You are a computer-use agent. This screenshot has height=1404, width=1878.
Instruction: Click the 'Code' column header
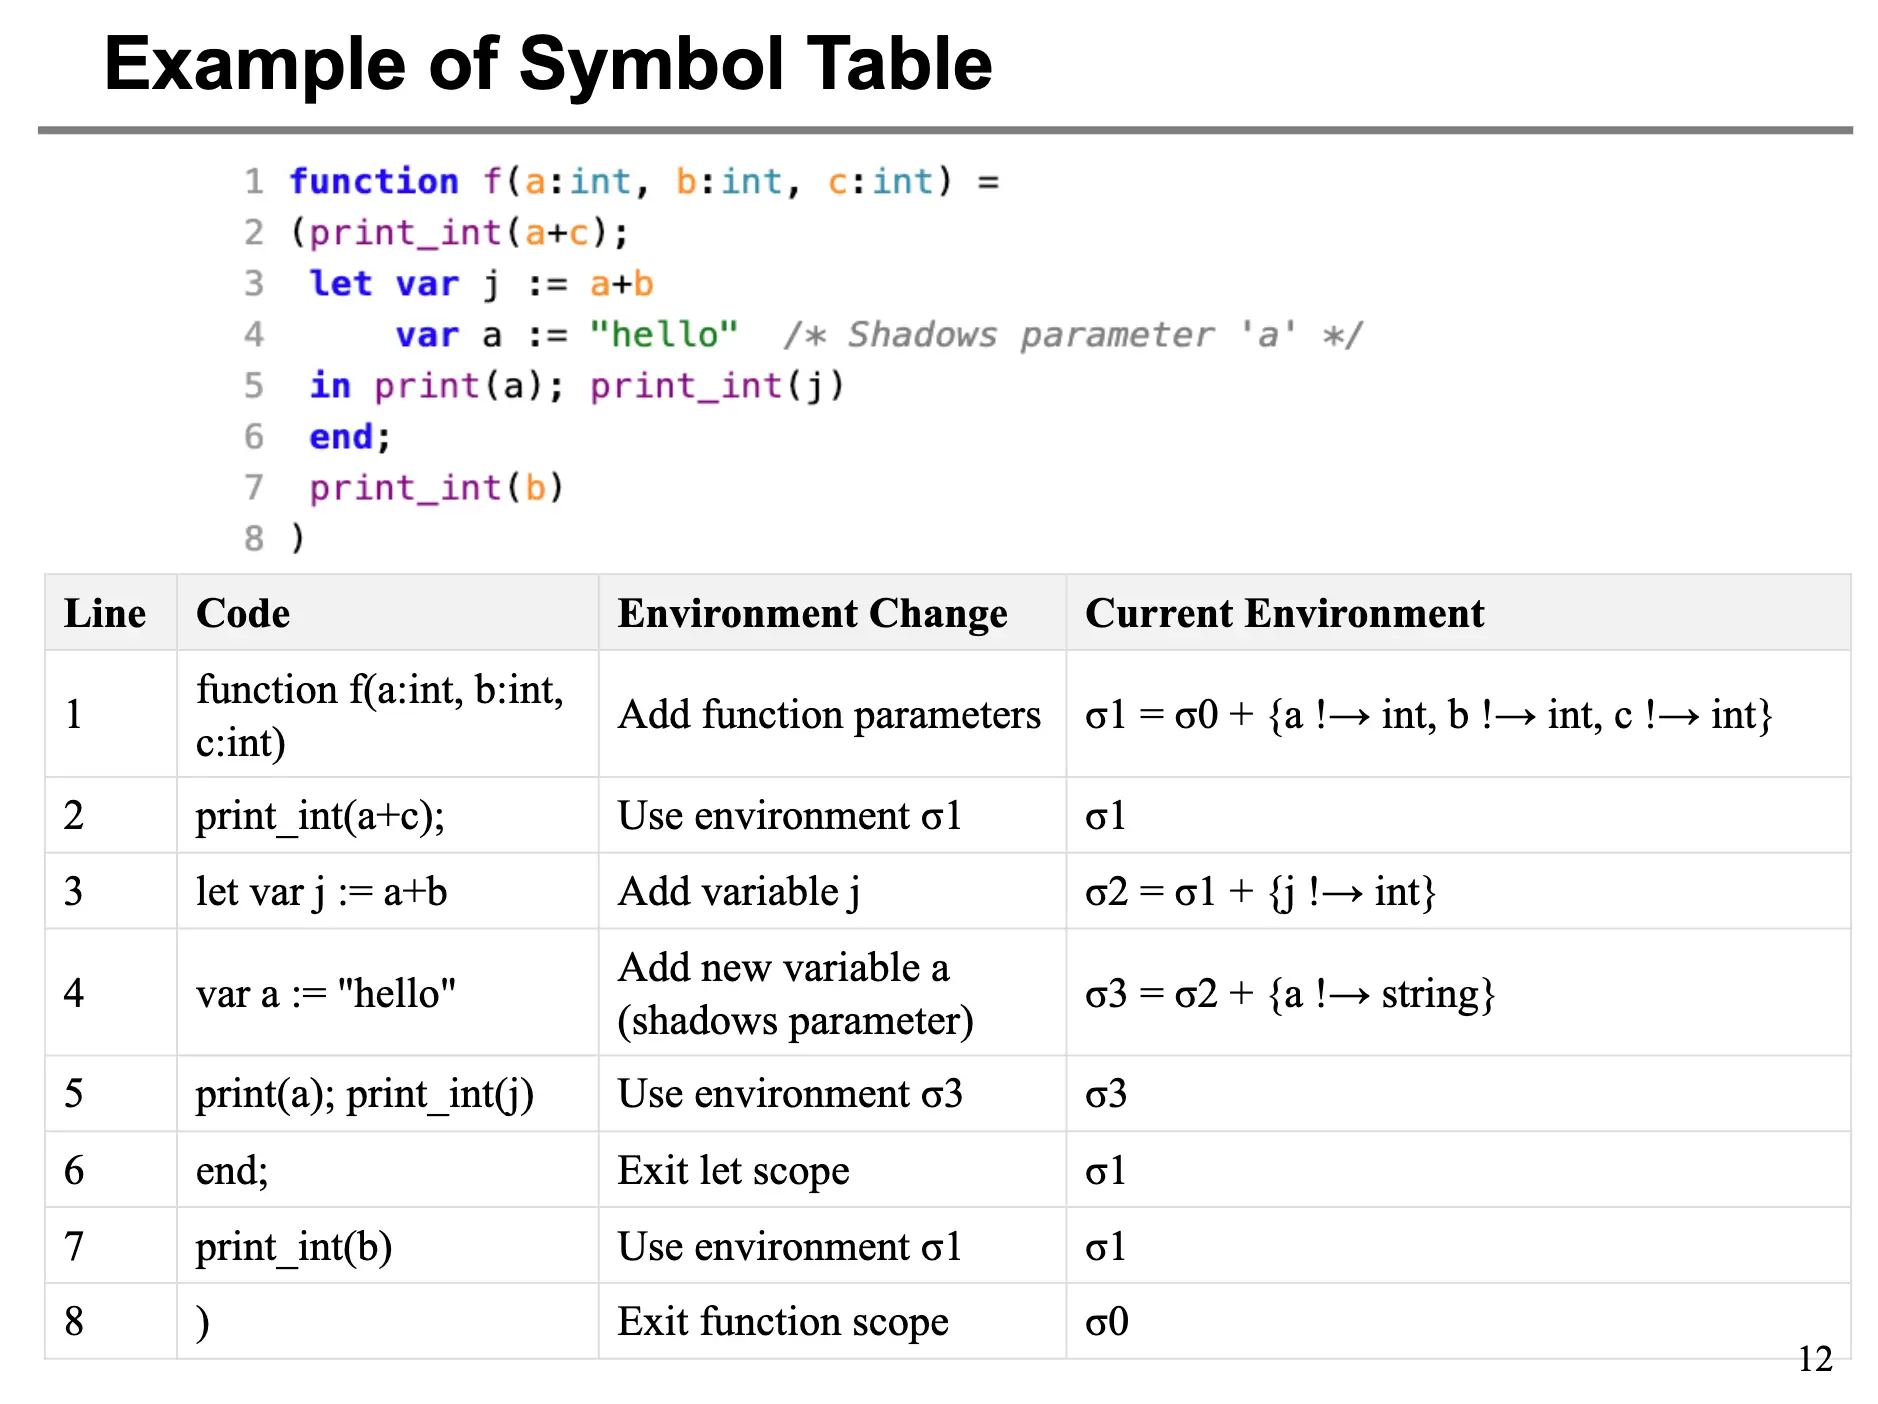pos(243,613)
